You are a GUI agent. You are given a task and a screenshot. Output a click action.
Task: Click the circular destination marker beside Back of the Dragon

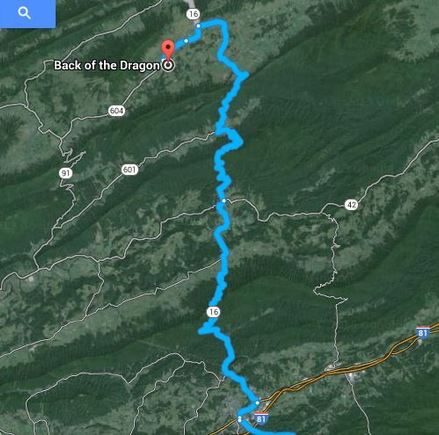168,66
